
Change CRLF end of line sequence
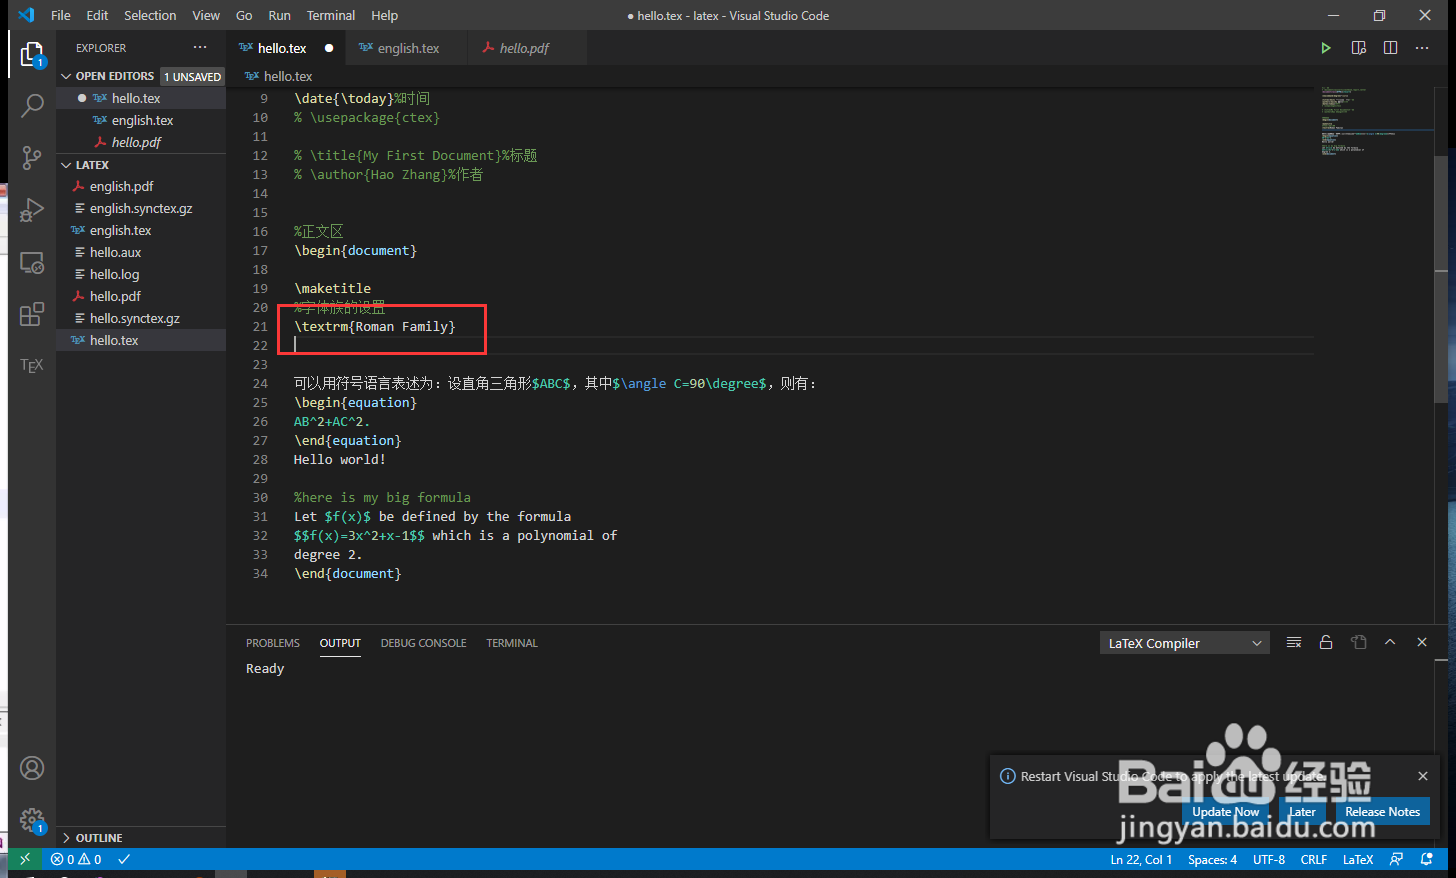pos(1314,859)
